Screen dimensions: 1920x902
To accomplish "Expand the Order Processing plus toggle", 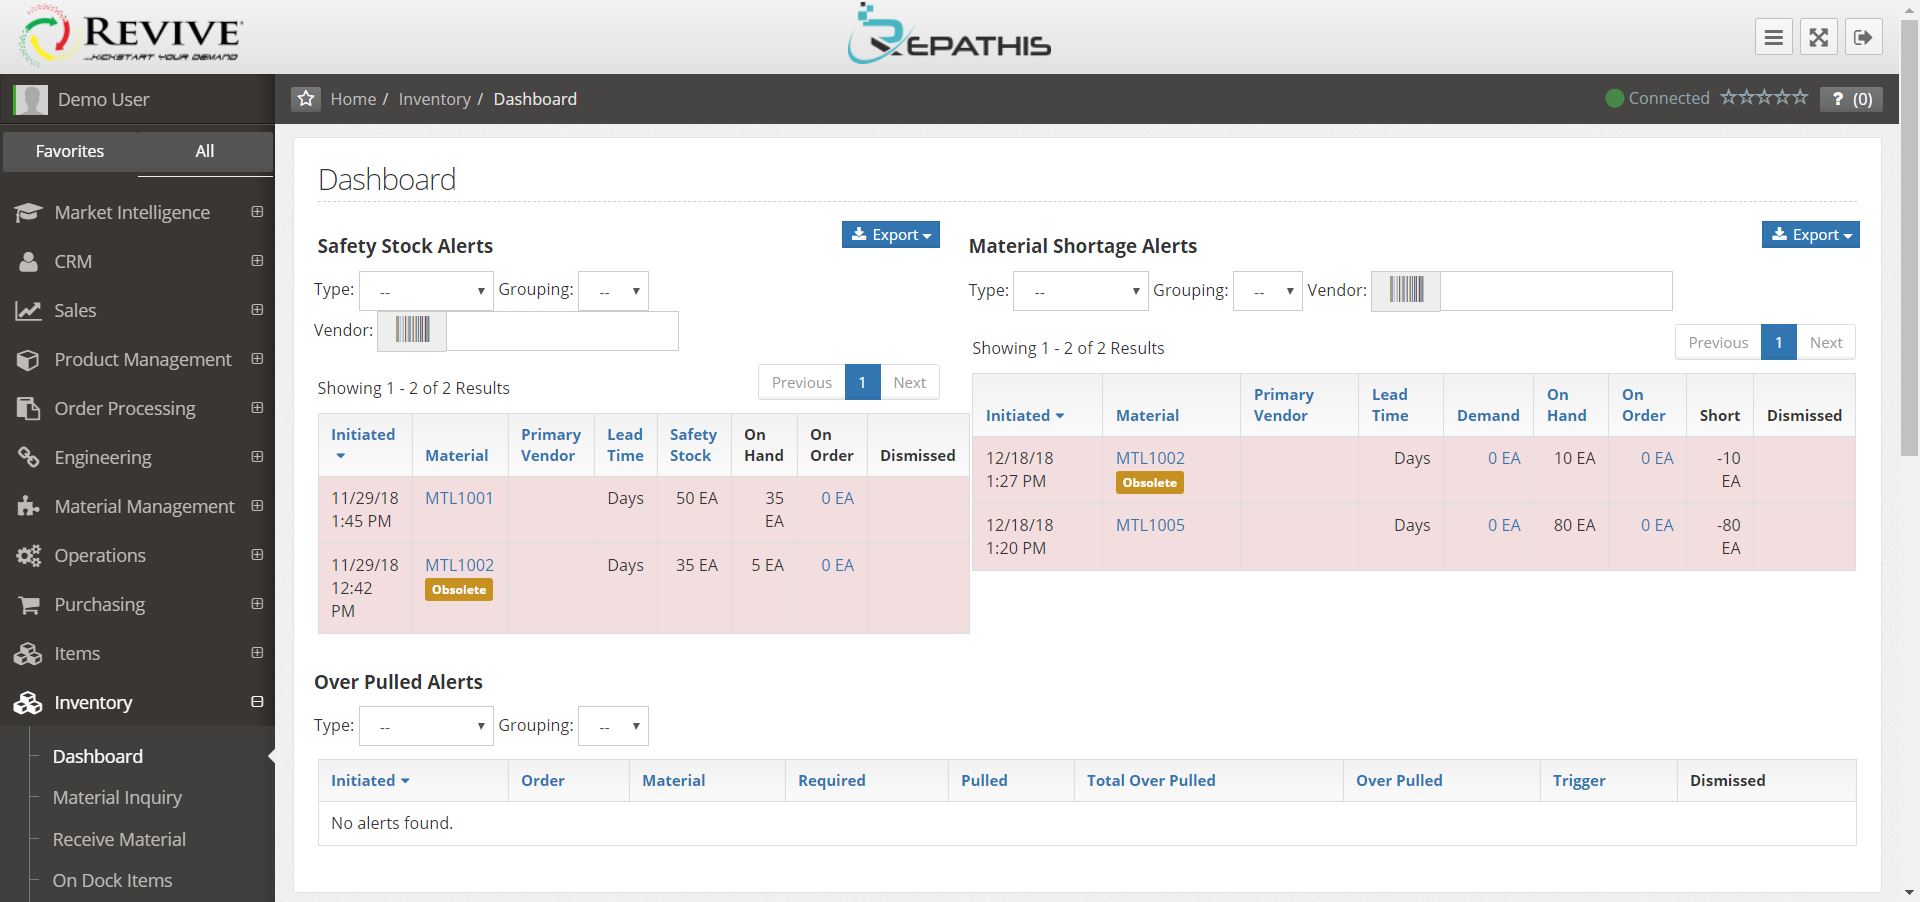I will [257, 408].
